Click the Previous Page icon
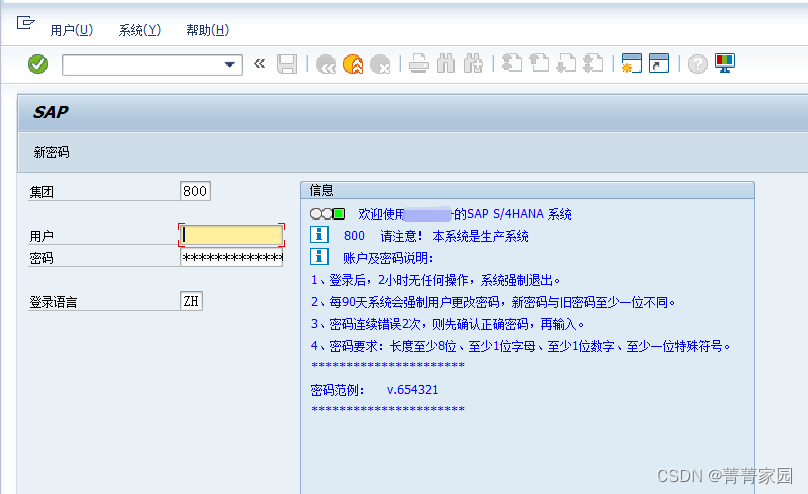The height and width of the screenshot is (494, 808). point(539,63)
